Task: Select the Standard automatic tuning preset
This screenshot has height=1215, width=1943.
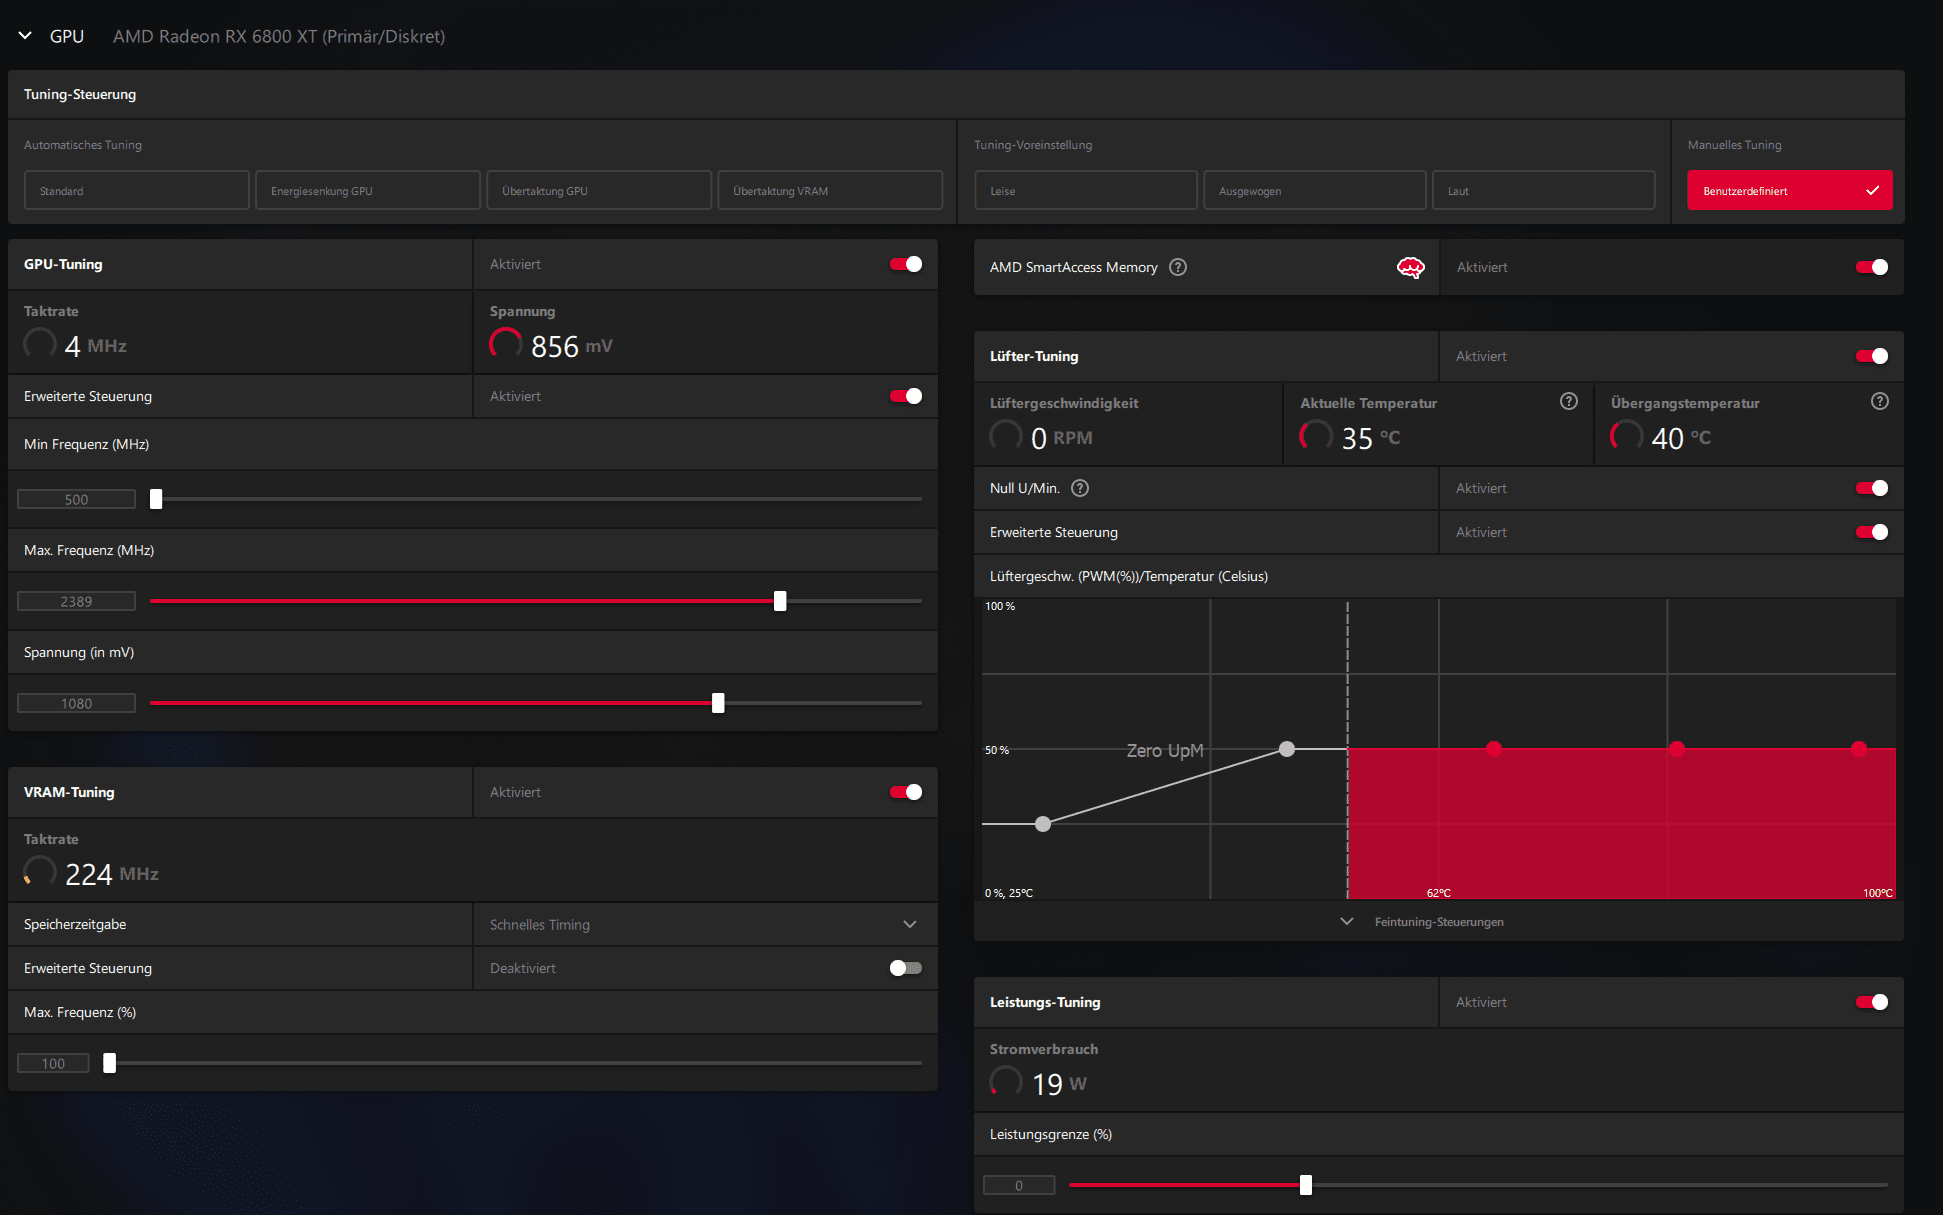Action: pos(137,190)
